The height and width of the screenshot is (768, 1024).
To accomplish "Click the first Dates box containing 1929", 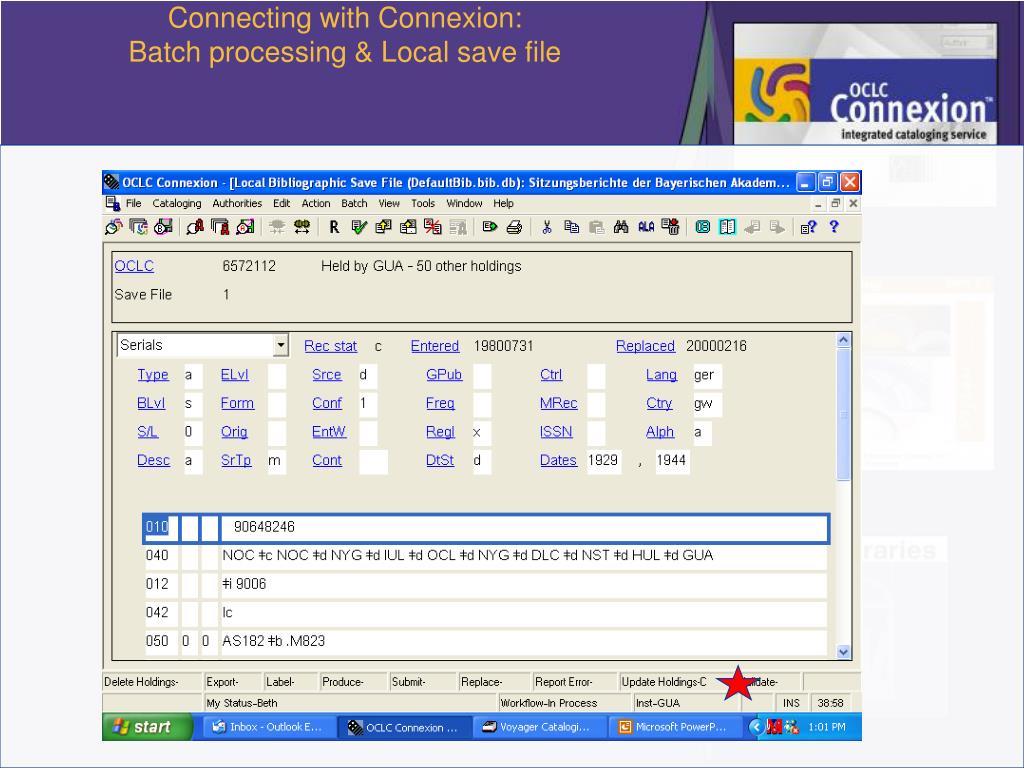I will pyautogui.click(x=604, y=460).
